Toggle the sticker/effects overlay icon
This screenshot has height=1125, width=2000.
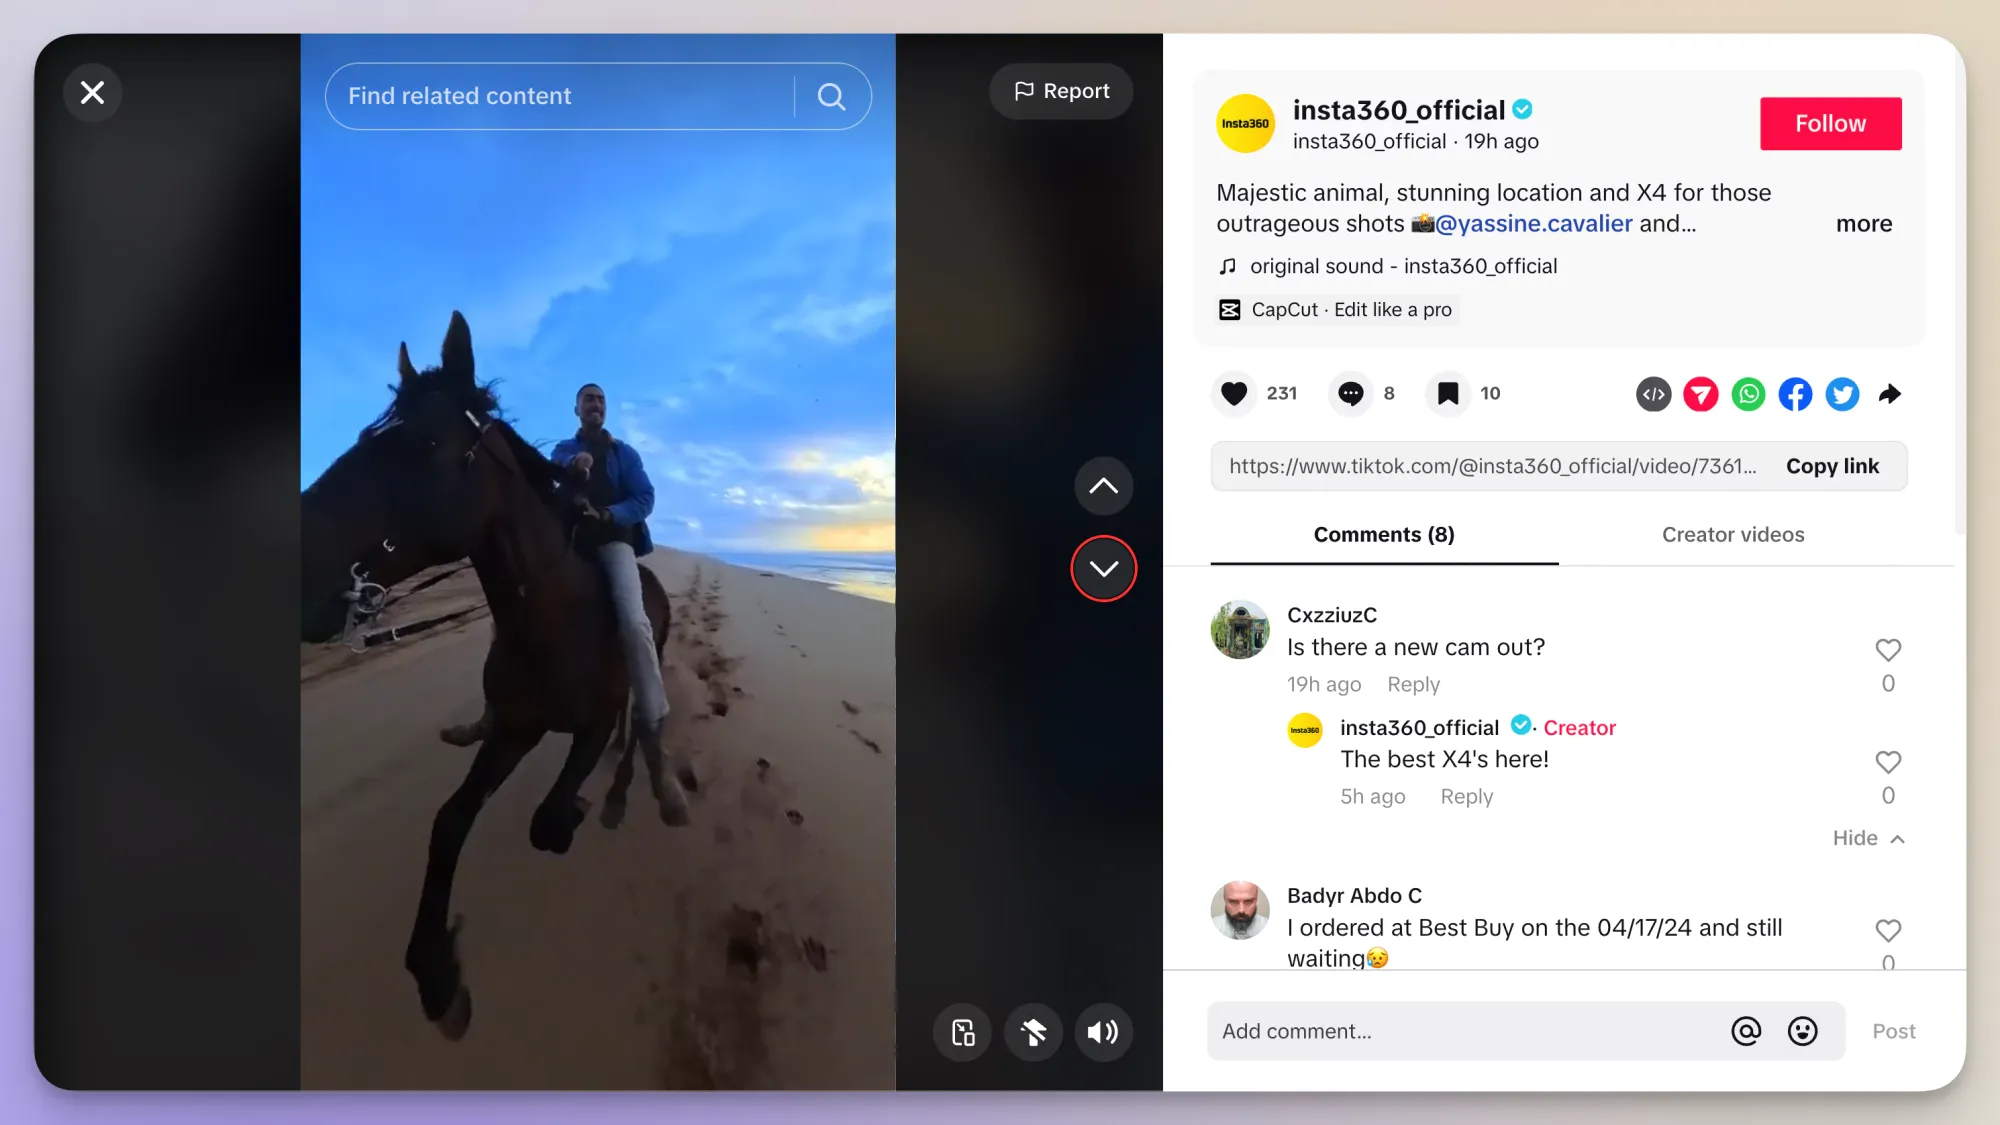1034,1033
